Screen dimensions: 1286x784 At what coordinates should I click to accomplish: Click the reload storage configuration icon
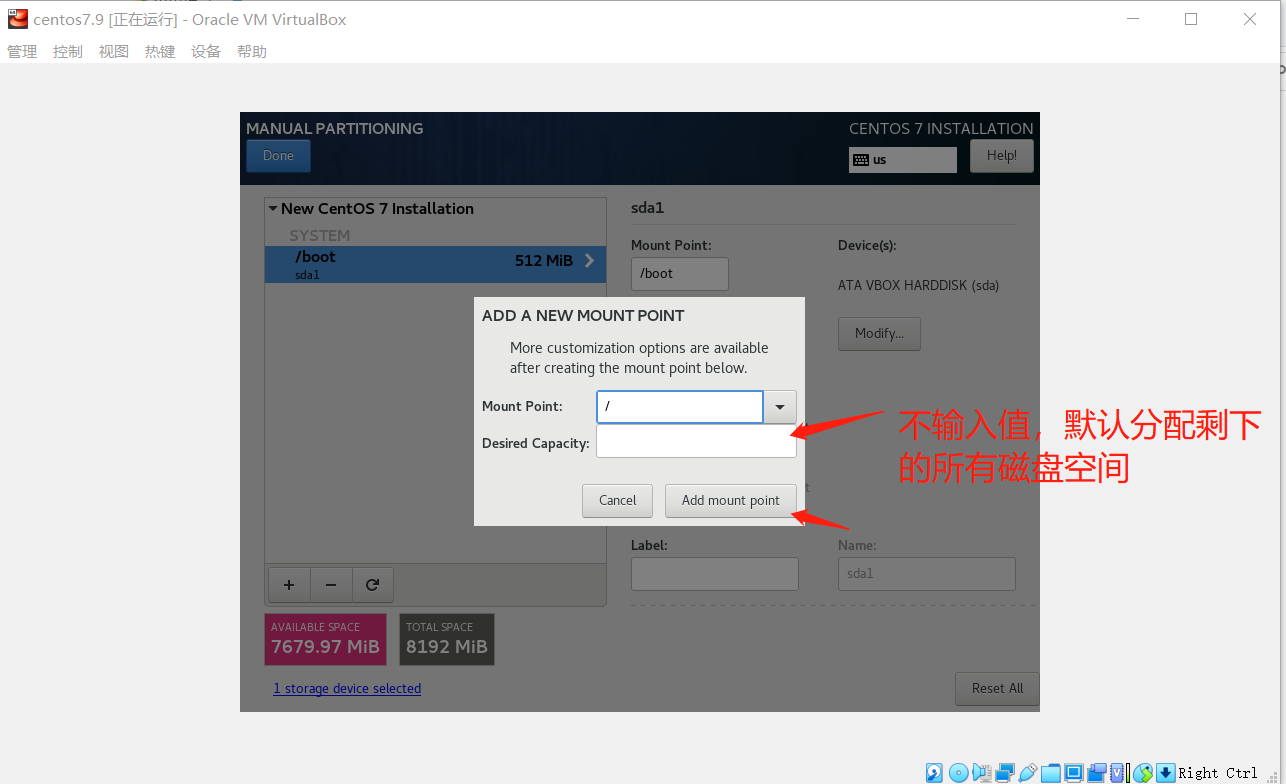(373, 585)
